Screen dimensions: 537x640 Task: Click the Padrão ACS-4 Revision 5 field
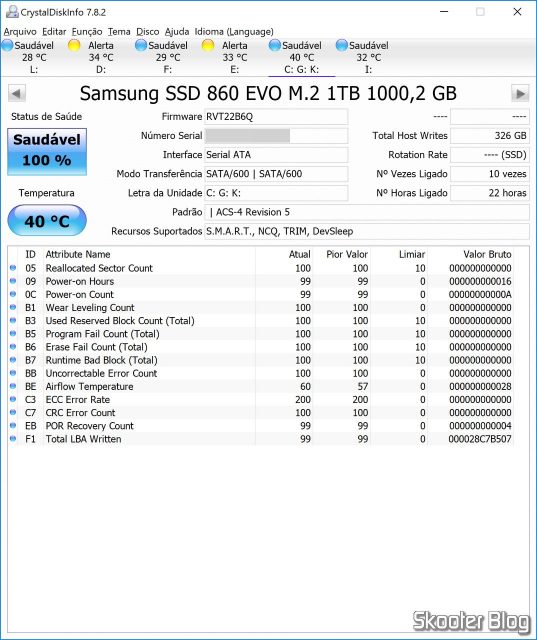click(x=366, y=212)
